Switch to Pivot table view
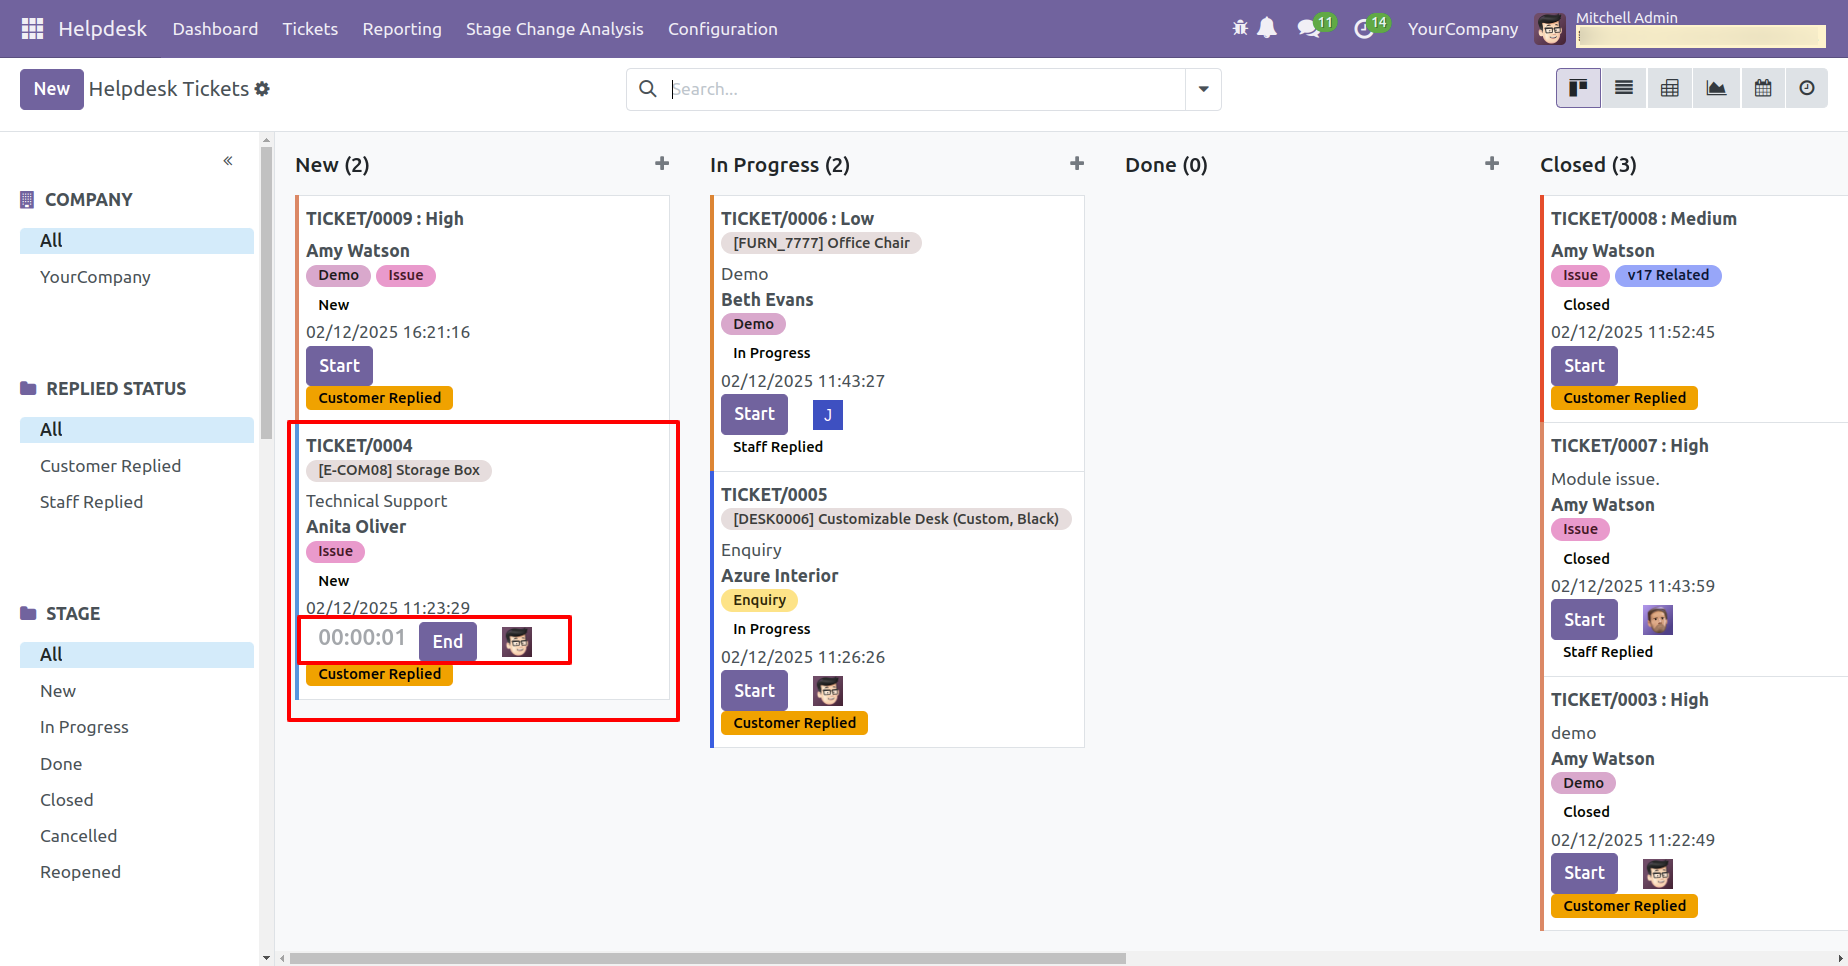This screenshot has width=1848, height=966. 1670,88
